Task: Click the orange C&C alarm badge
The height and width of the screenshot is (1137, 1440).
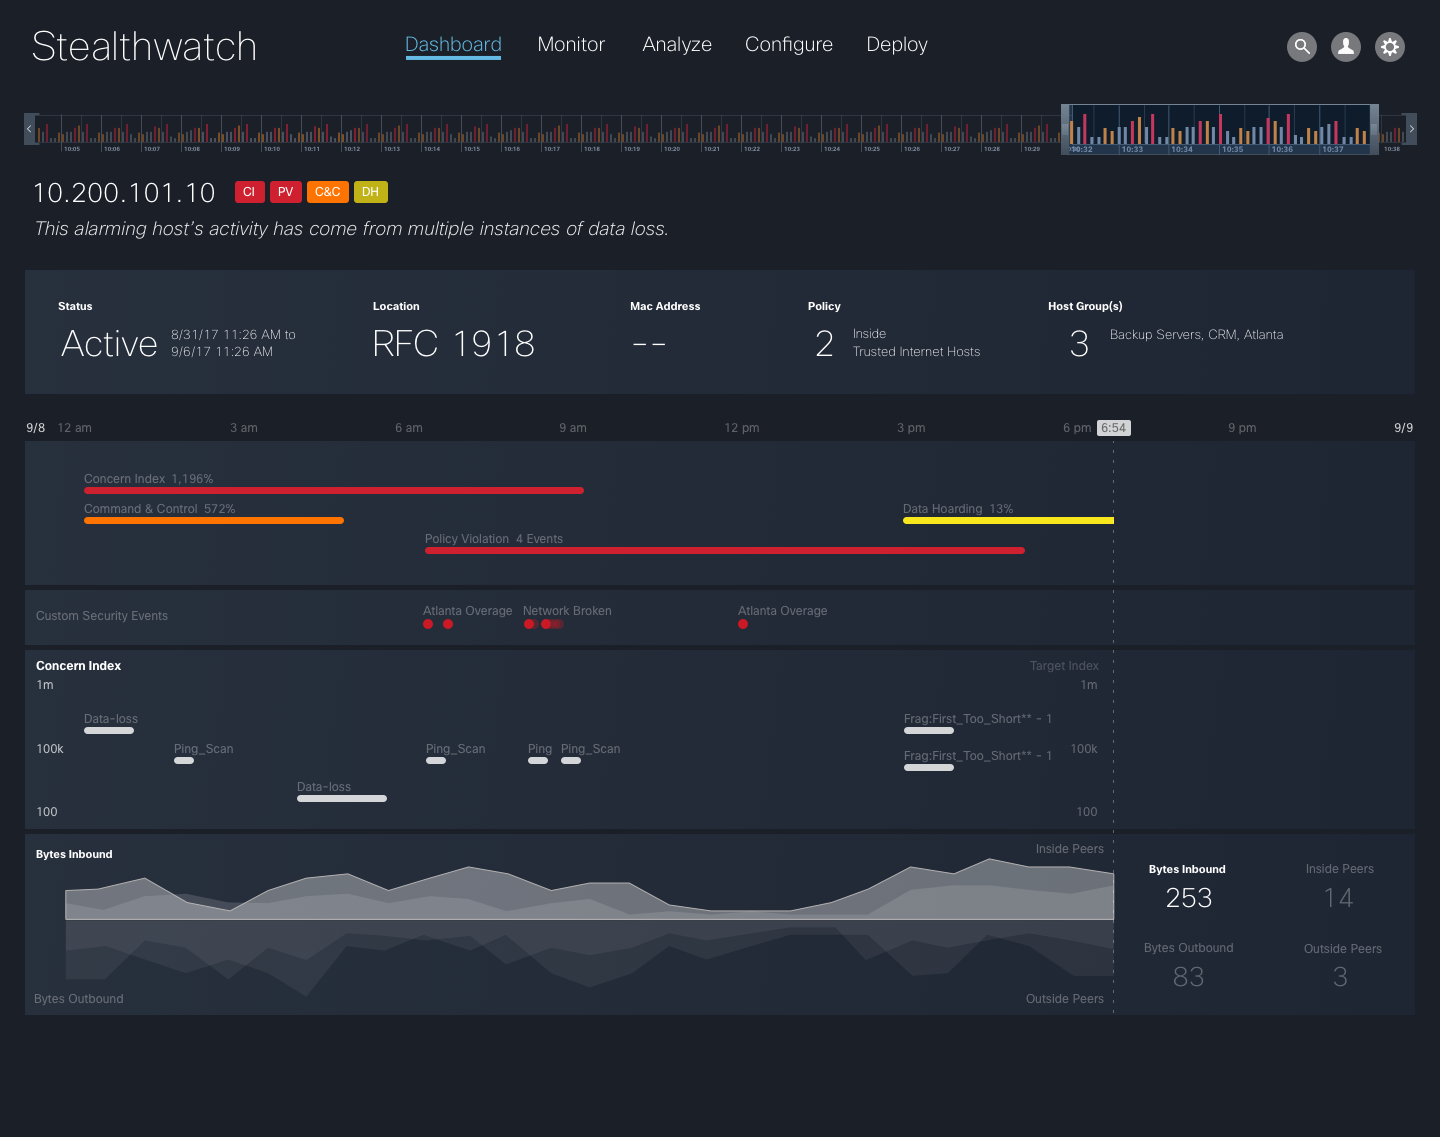Action: pyautogui.click(x=328, y=192)
